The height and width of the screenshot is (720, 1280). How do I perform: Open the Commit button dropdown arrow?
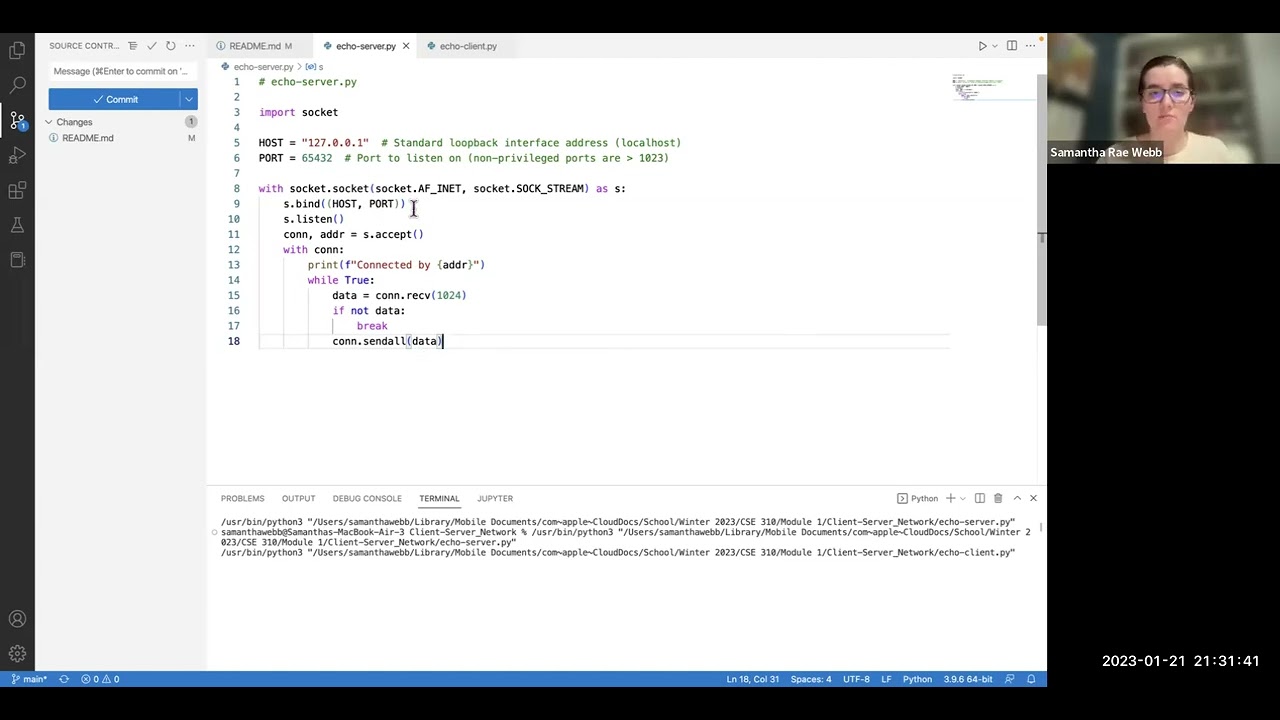tap(188, 99)
